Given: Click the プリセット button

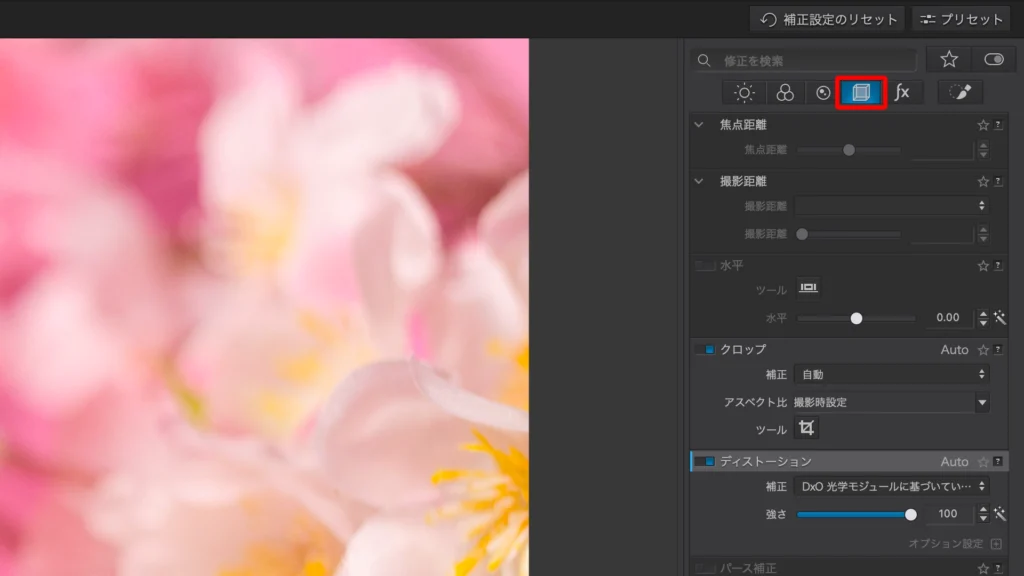Looking at the screenshot, I should (x=960, y=19).
